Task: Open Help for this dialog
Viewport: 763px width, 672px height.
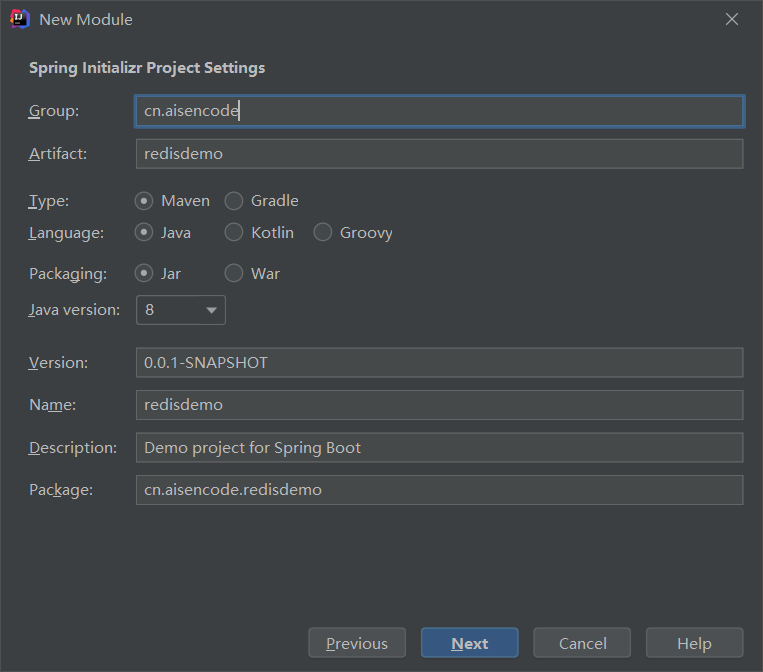Action: click(694, 643)
